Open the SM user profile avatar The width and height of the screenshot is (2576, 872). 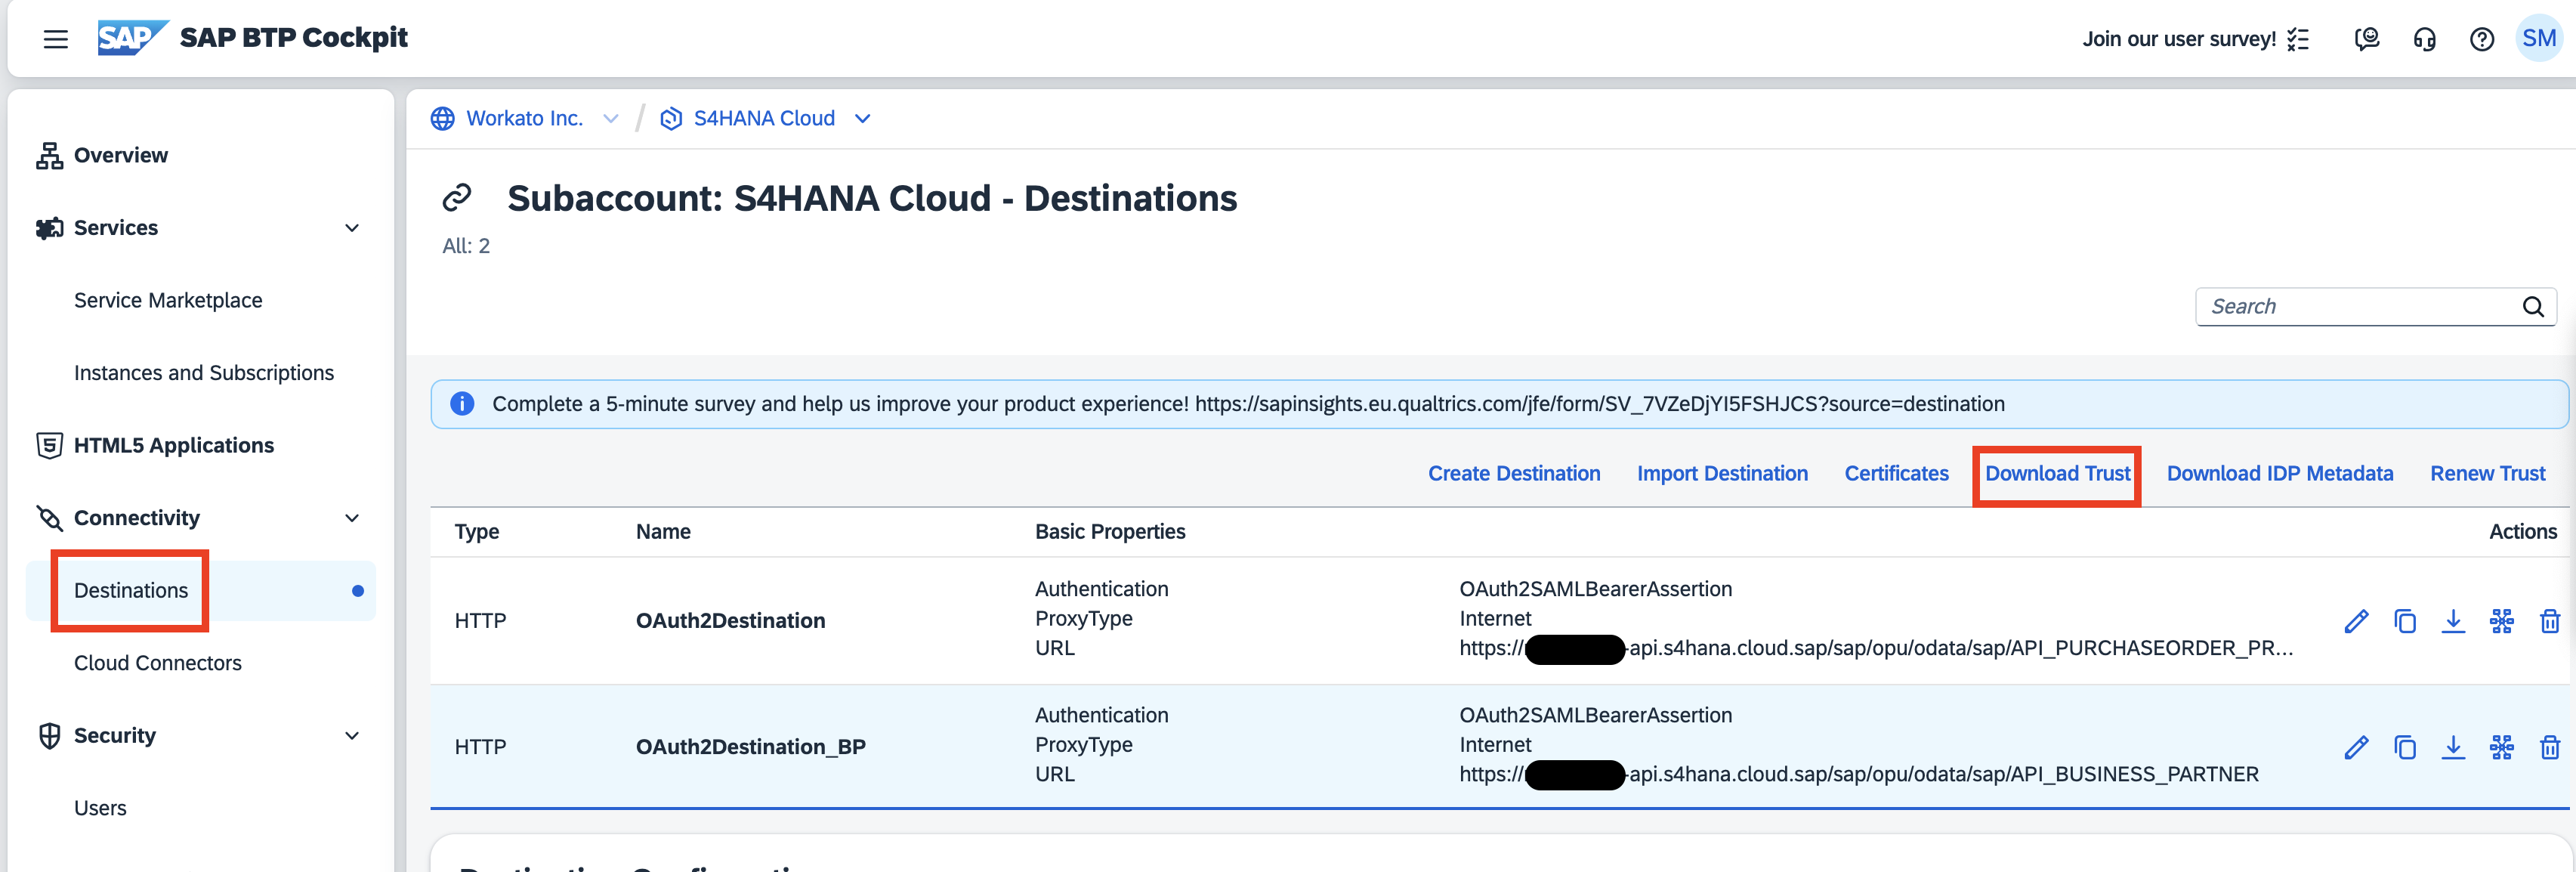2538,39
